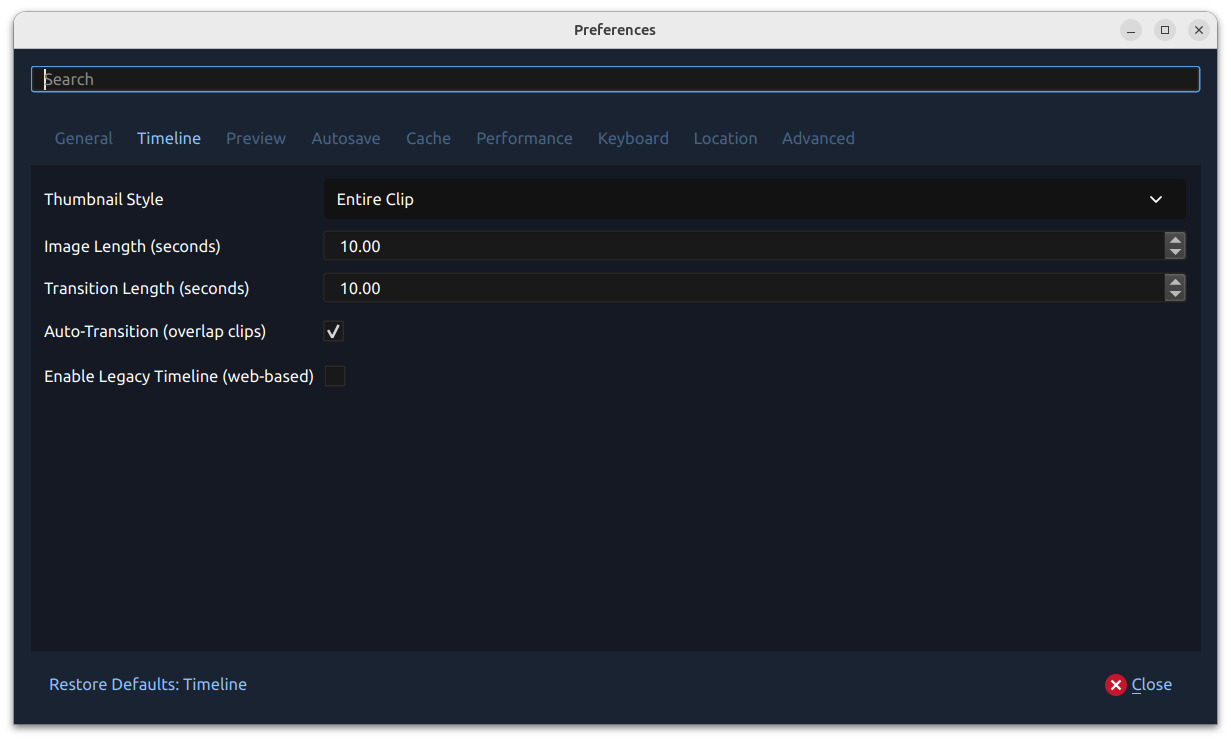The width and height of the screenshot is (1231, 741).
Task: Click the Search field at top
Action: tap(615, 79)
